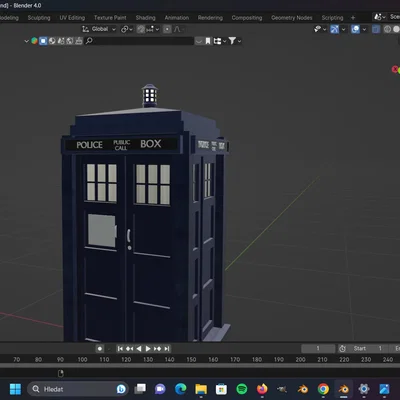Open the pivot point dropdown
400x400 pixels.
[126, 29]
